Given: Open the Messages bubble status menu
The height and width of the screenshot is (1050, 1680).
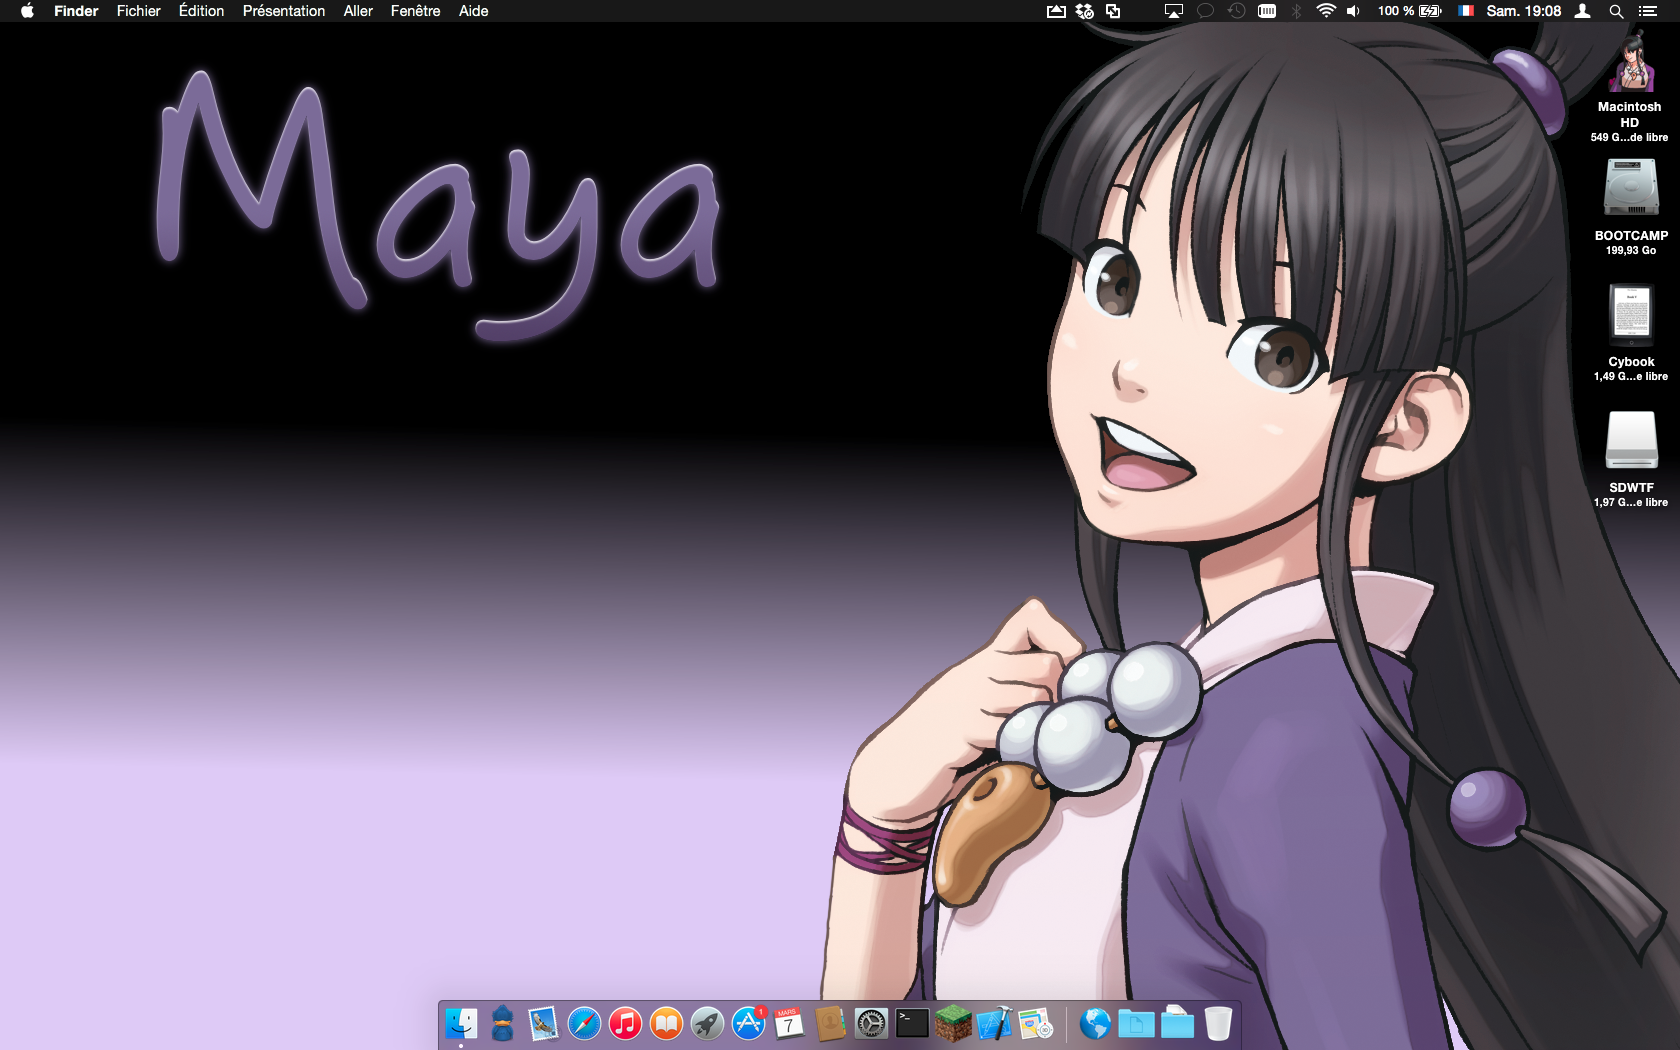Looking at the screenshot, I should coord(1205,11).
